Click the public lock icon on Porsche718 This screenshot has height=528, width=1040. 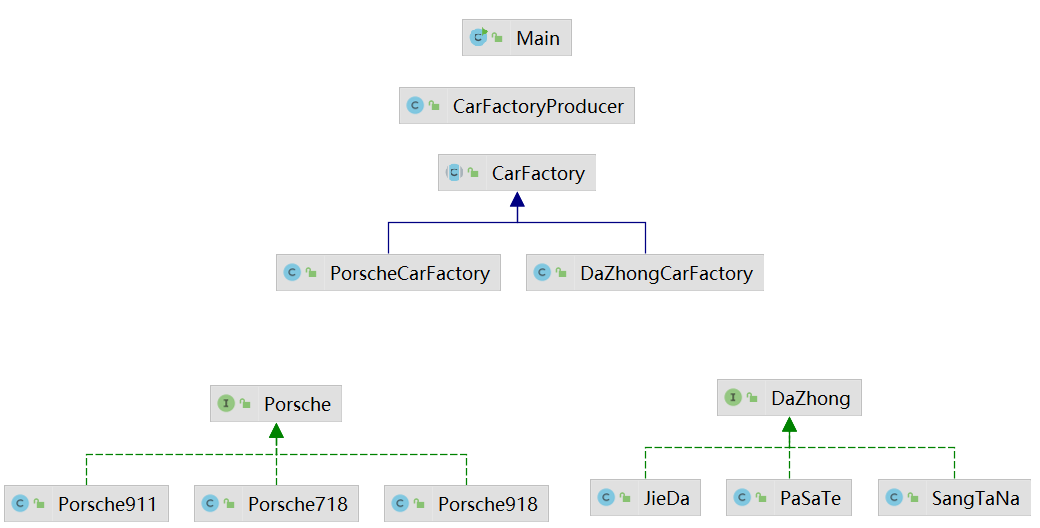click(x=229, y=504)
